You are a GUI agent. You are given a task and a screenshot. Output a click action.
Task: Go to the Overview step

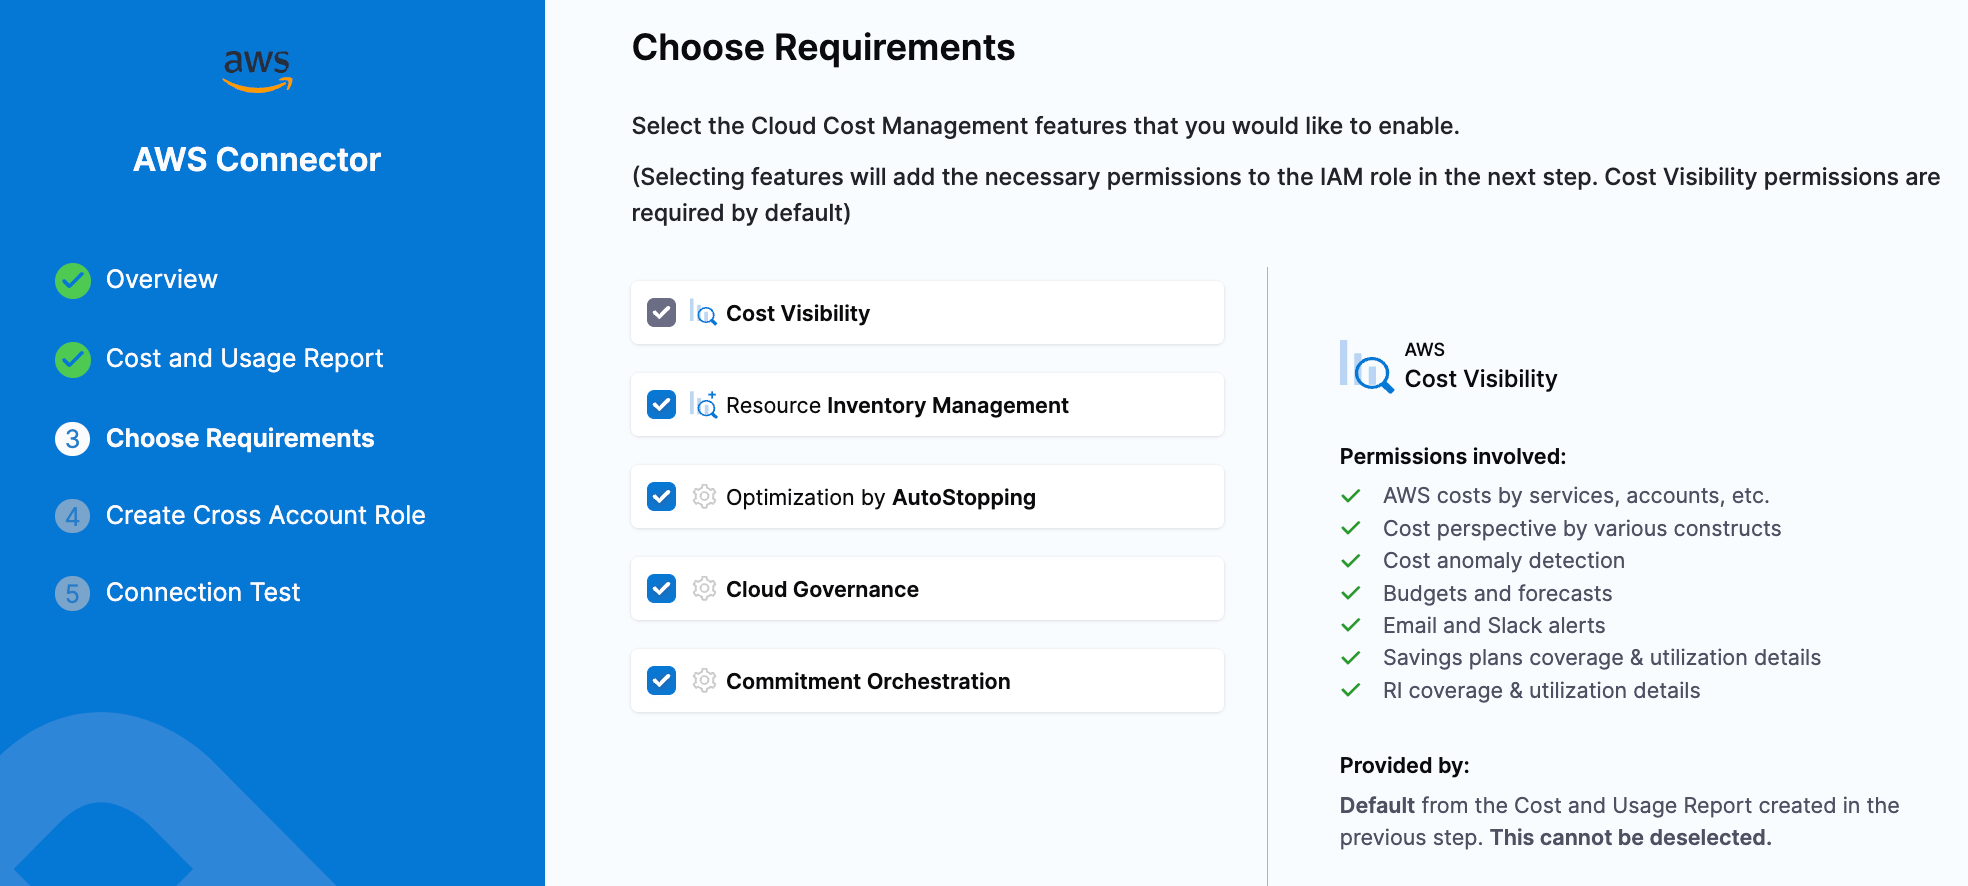point(161,280)
